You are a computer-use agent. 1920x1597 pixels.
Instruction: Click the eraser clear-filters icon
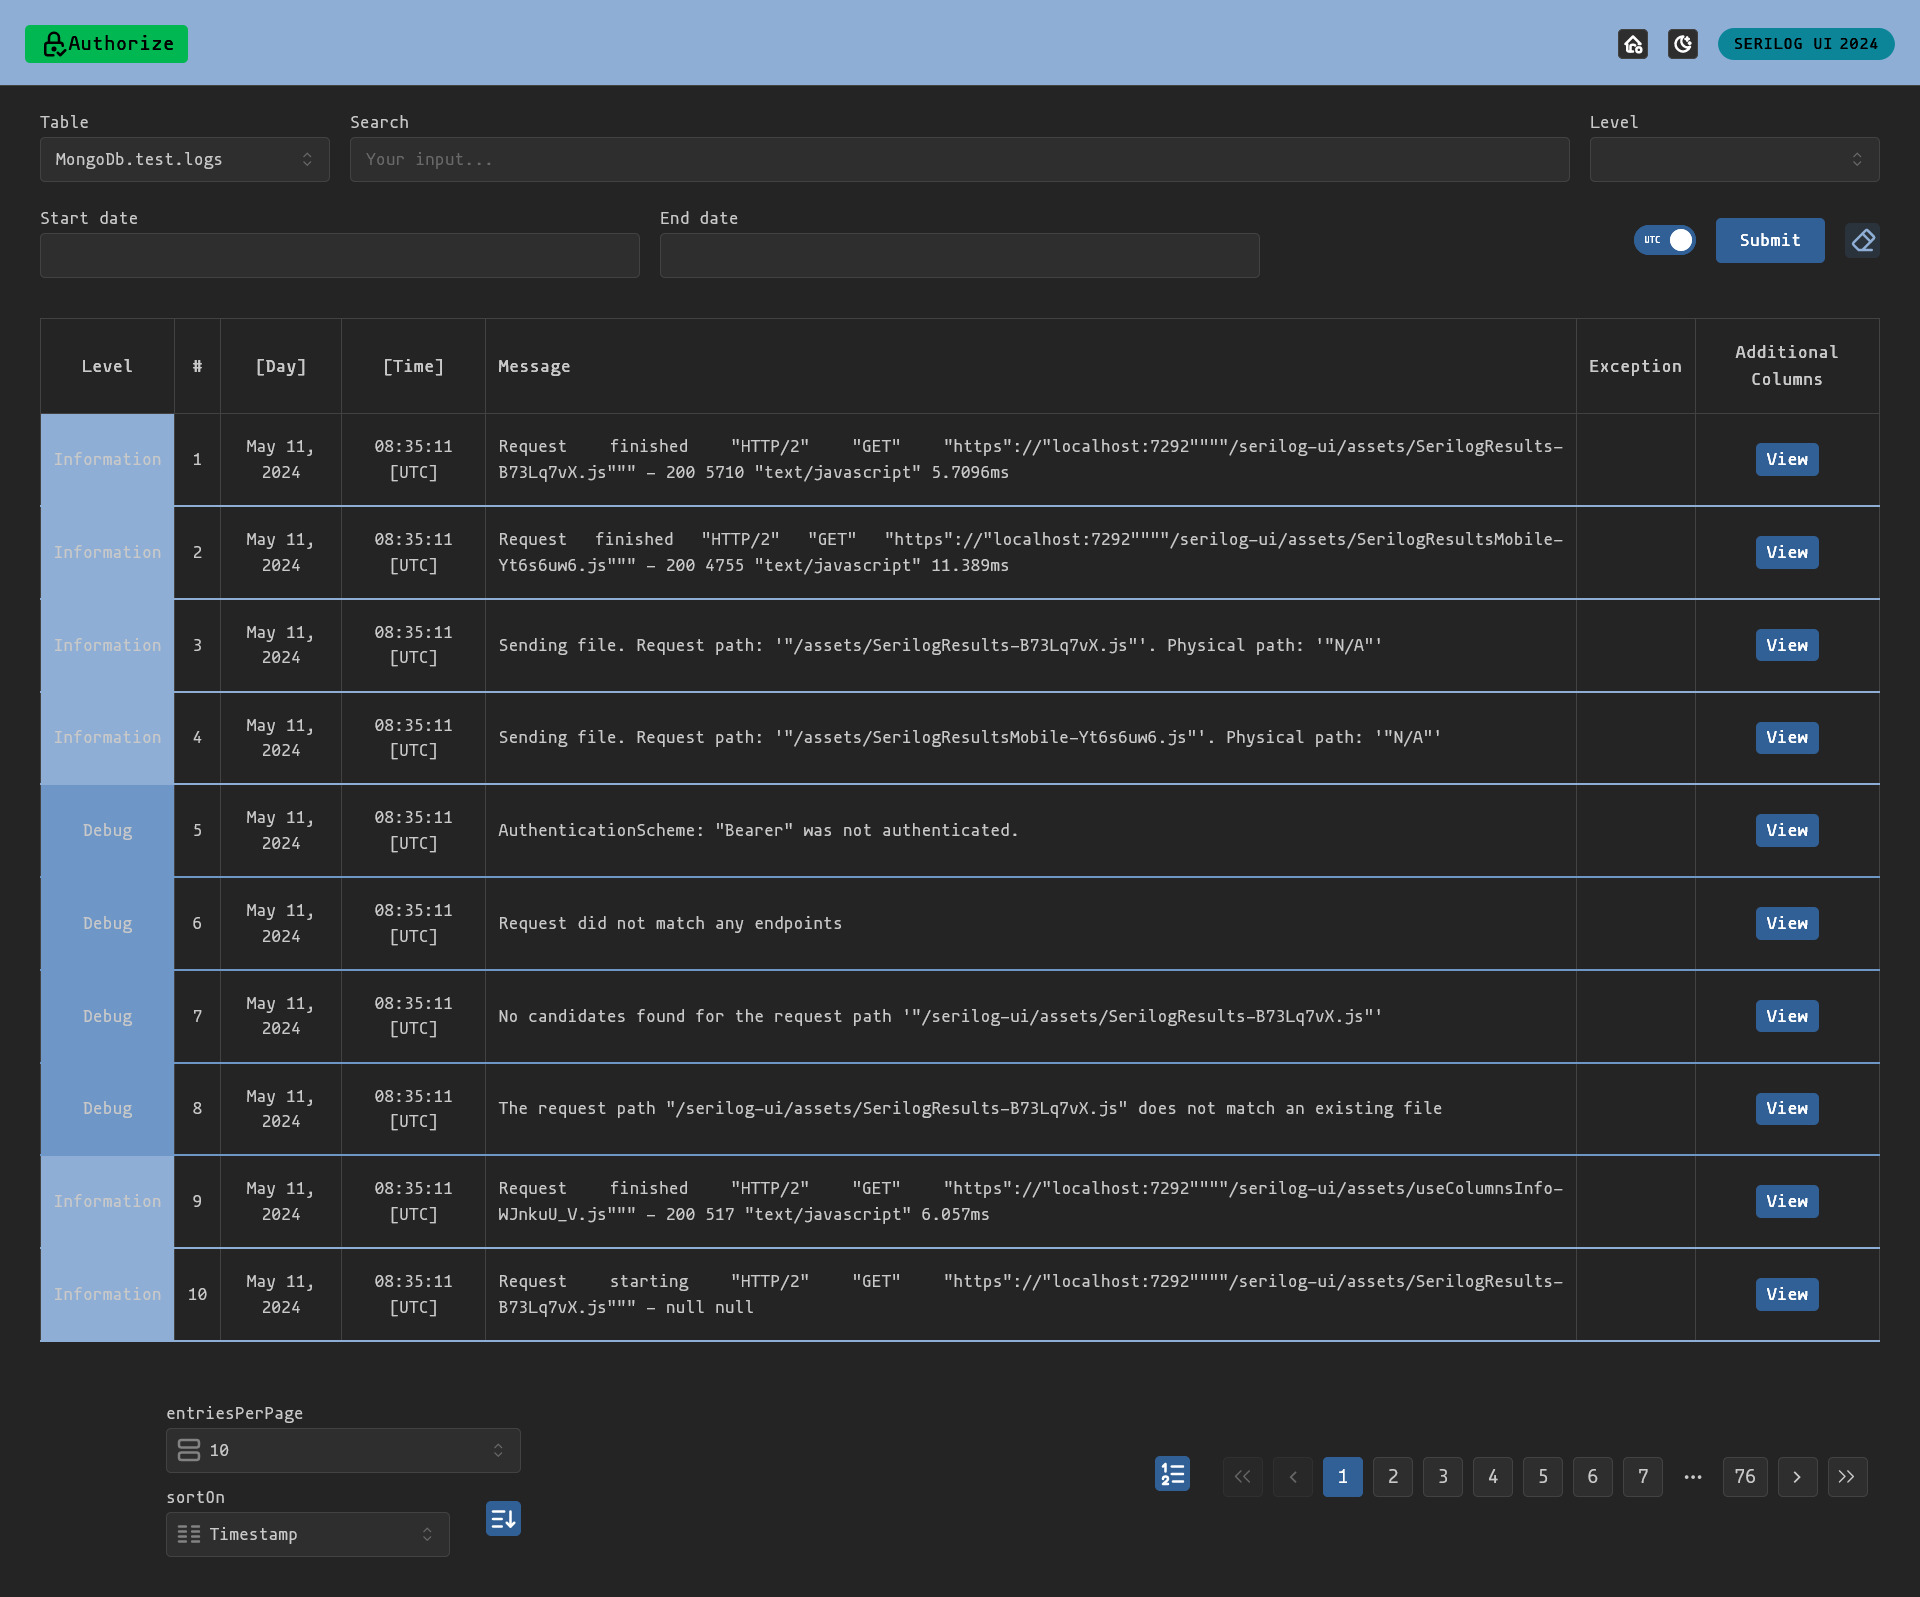coord(1862,241)
